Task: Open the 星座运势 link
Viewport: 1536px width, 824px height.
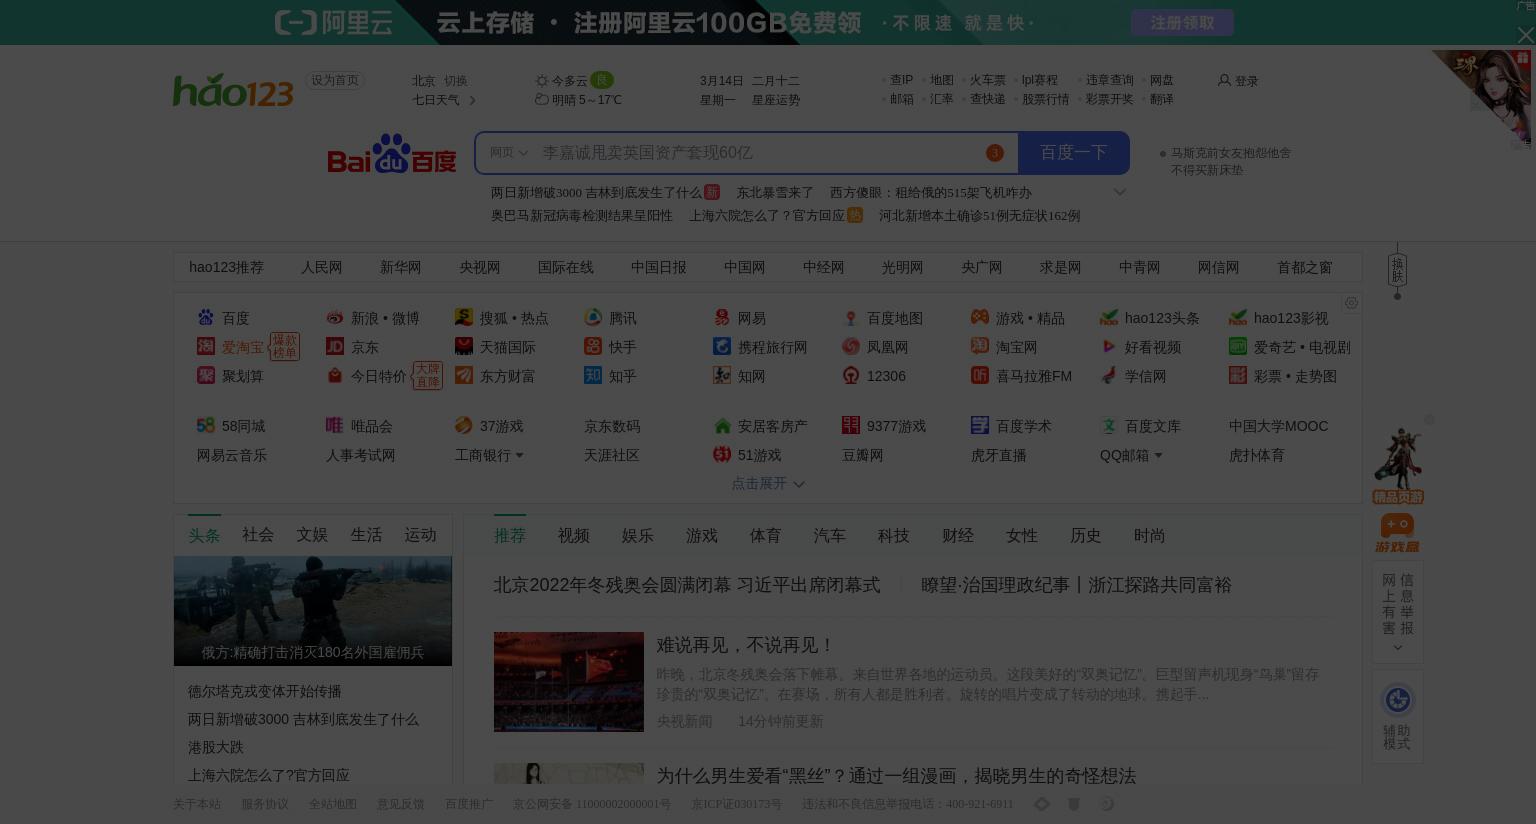Action: click(x=776, y=100)
